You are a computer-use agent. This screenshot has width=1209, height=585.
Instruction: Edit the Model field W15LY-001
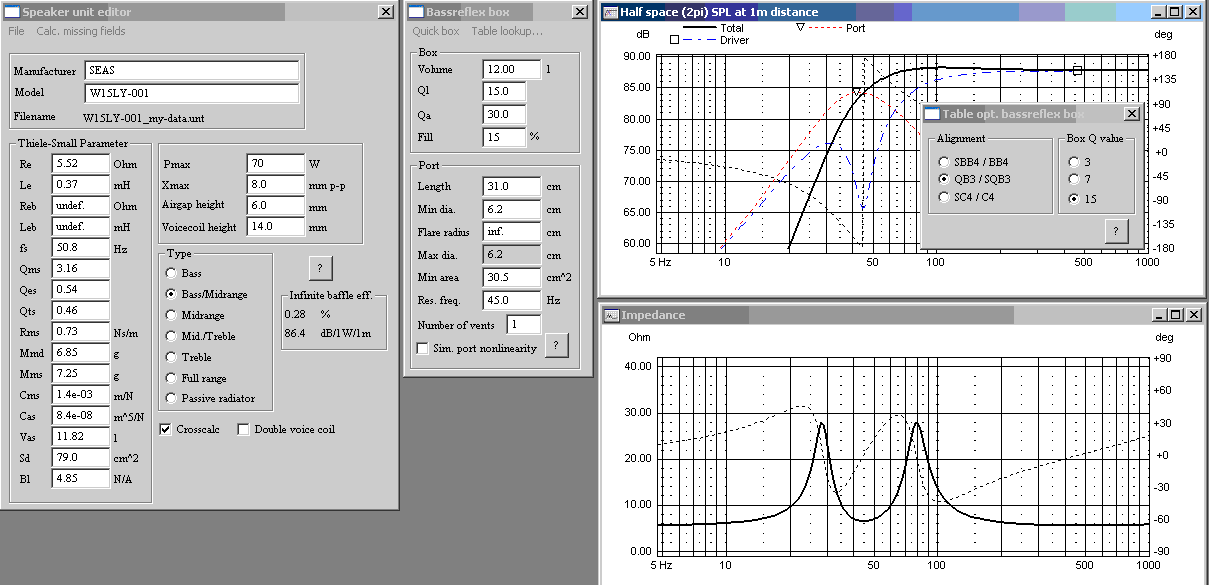pyautogui.click(x=192, y=93)
